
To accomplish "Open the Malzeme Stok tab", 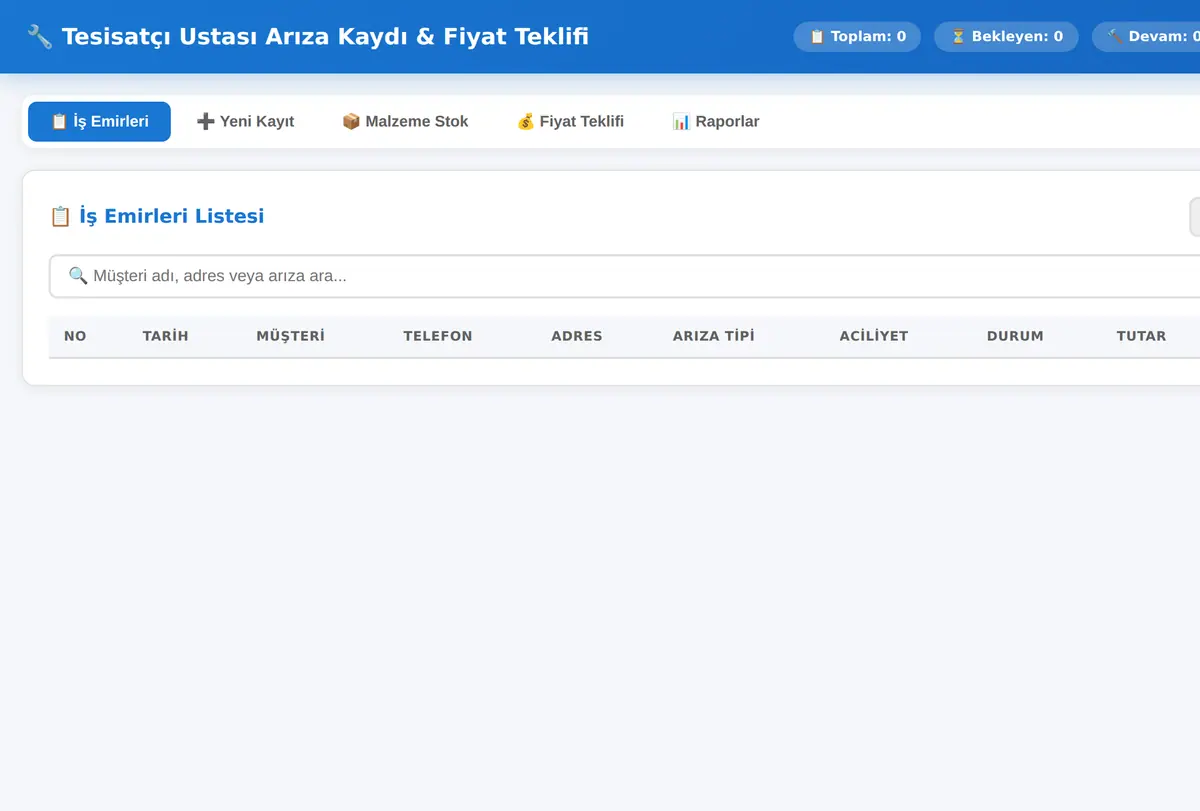I will tap(405, 122).
